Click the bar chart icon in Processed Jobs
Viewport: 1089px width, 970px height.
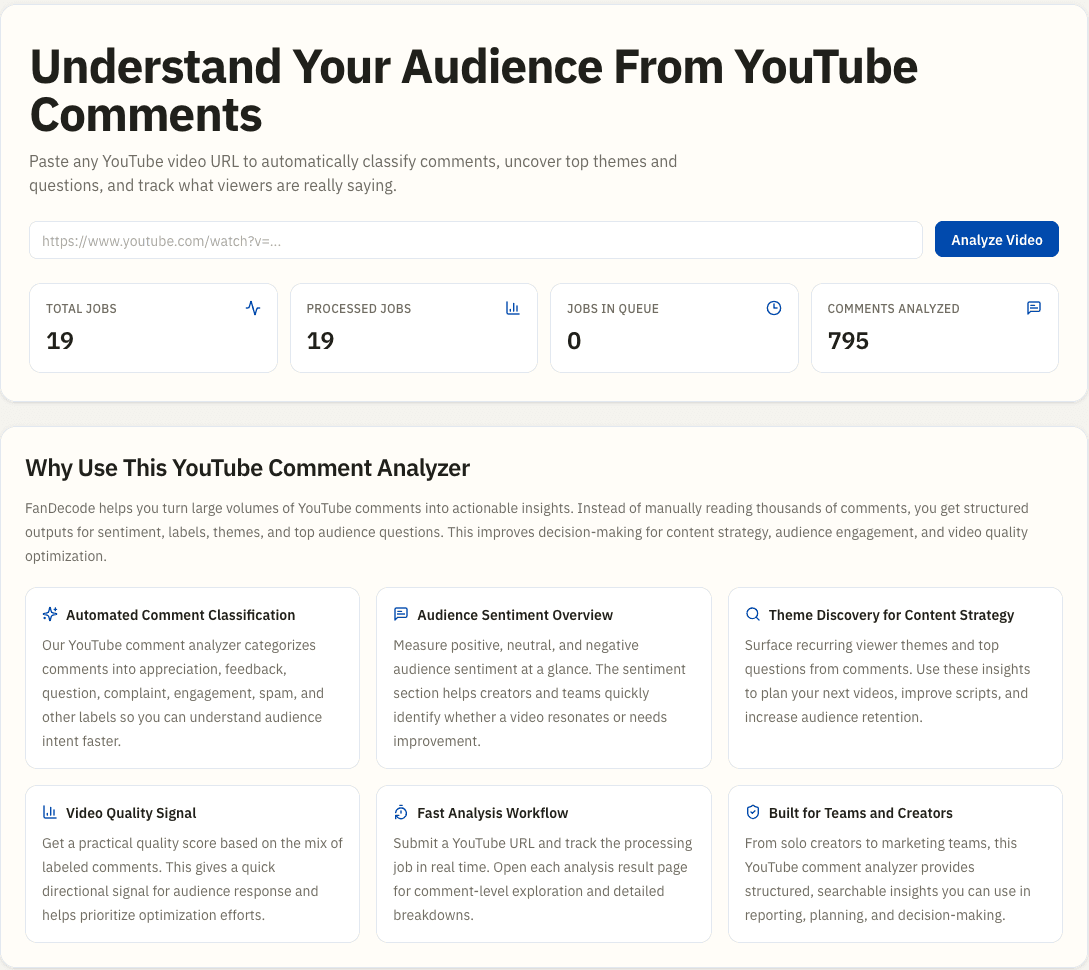513,308
